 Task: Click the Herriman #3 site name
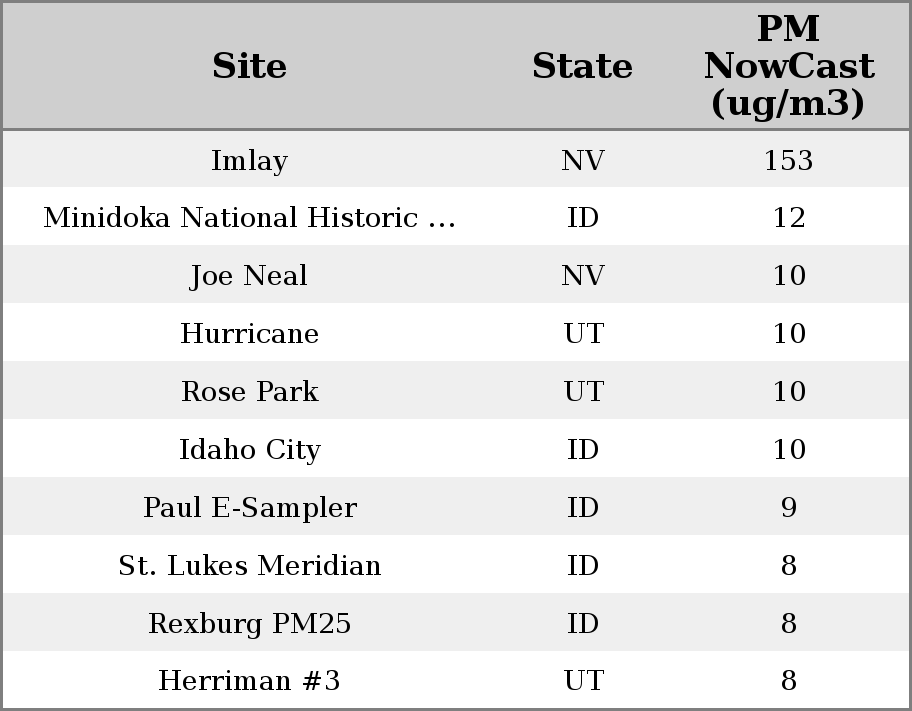coord(249,681)
